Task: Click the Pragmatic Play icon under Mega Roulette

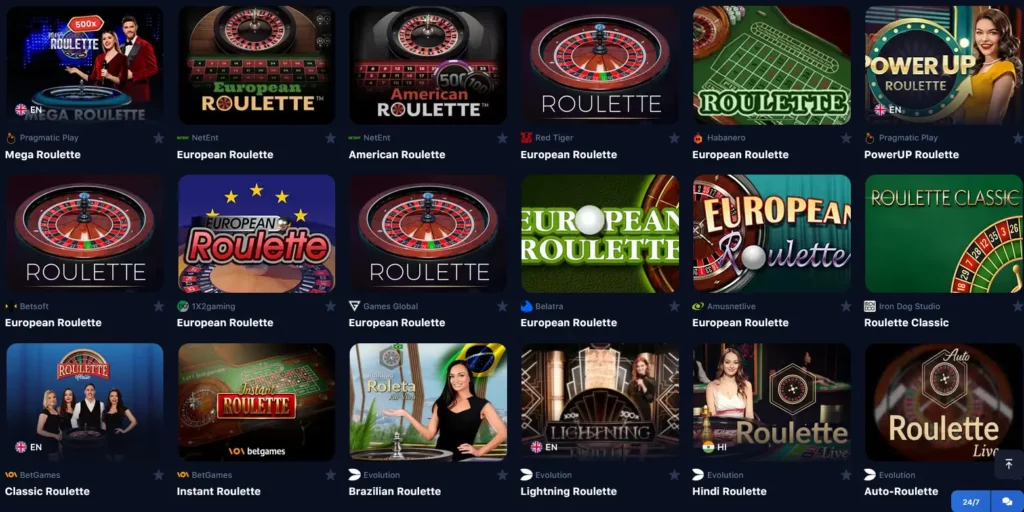Action: click(10, 138)
